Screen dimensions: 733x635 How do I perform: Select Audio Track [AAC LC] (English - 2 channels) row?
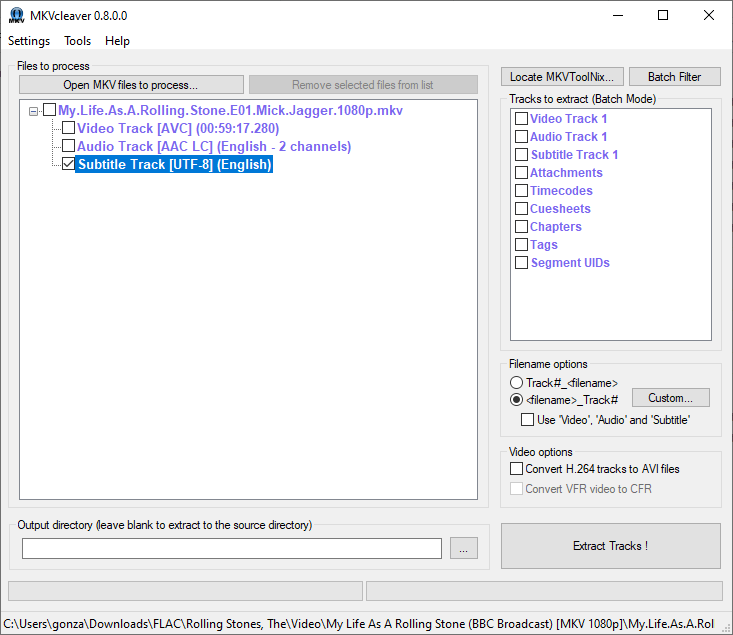[214, 146]
